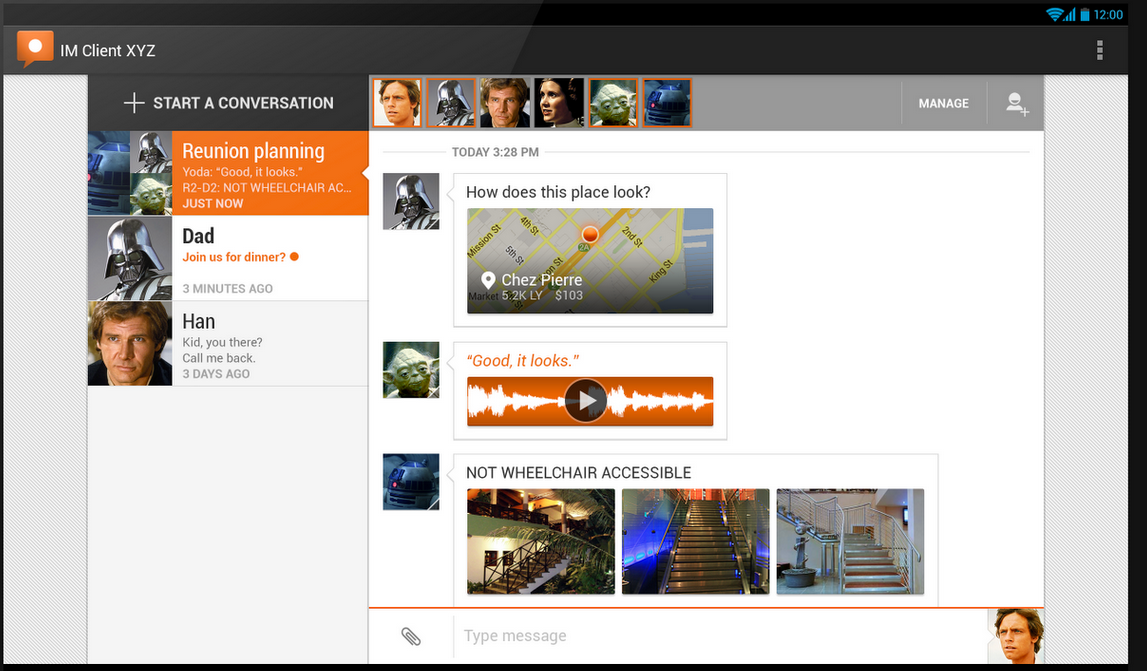This screenshot has height=671, width=1147.
Task: Select Leia's avatar in participant strip
Action: (x=559, y=103)
